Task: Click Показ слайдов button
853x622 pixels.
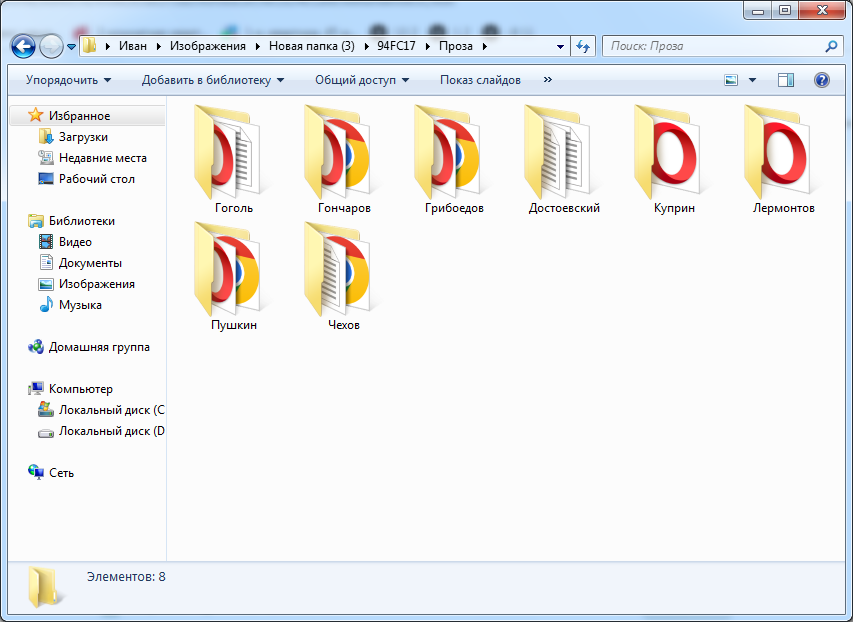Action: pos(480,80)
